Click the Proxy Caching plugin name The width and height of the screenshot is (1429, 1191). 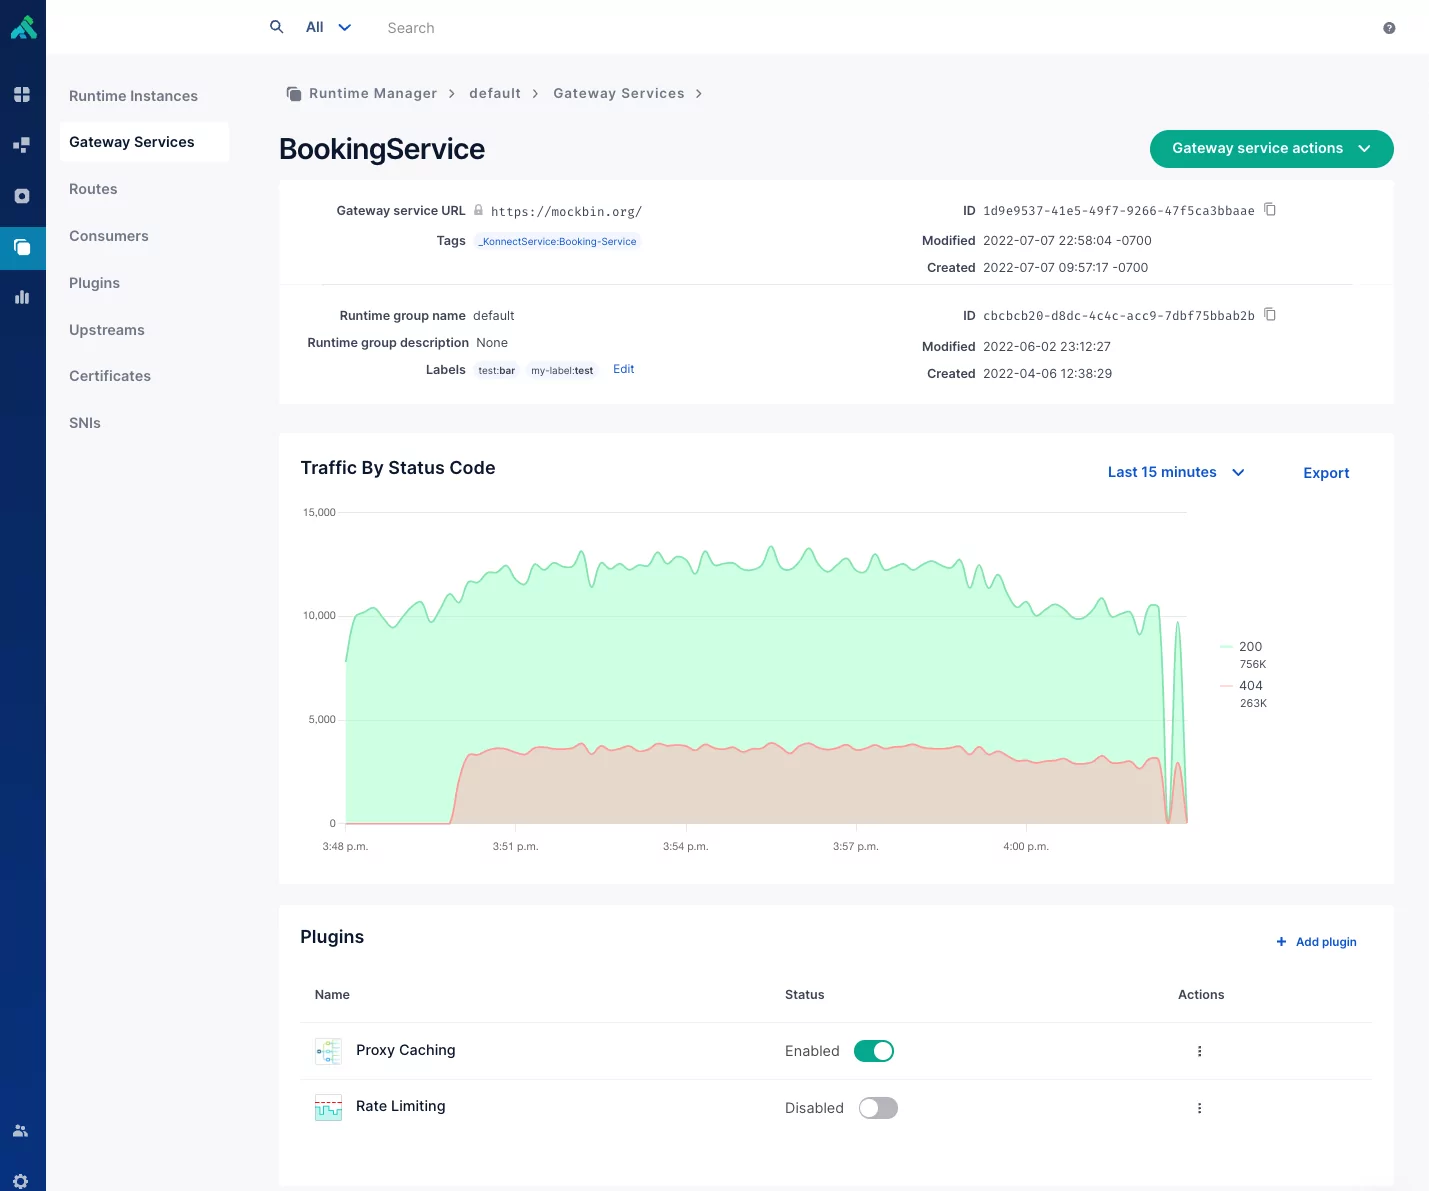[405, 1050]
